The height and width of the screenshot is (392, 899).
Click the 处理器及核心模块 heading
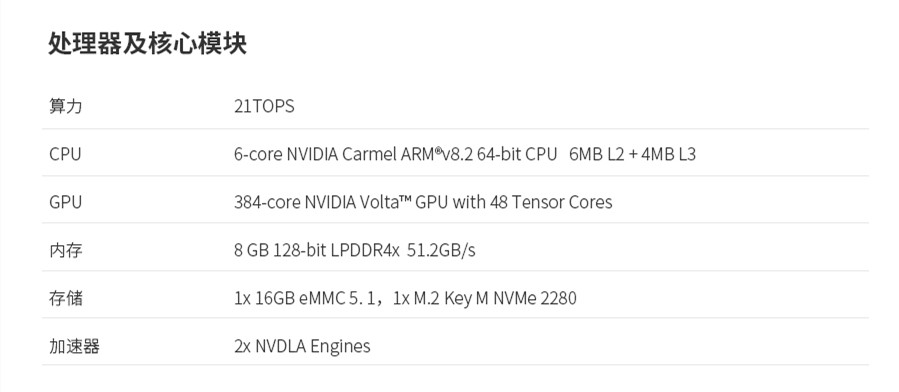click(147, 44)
